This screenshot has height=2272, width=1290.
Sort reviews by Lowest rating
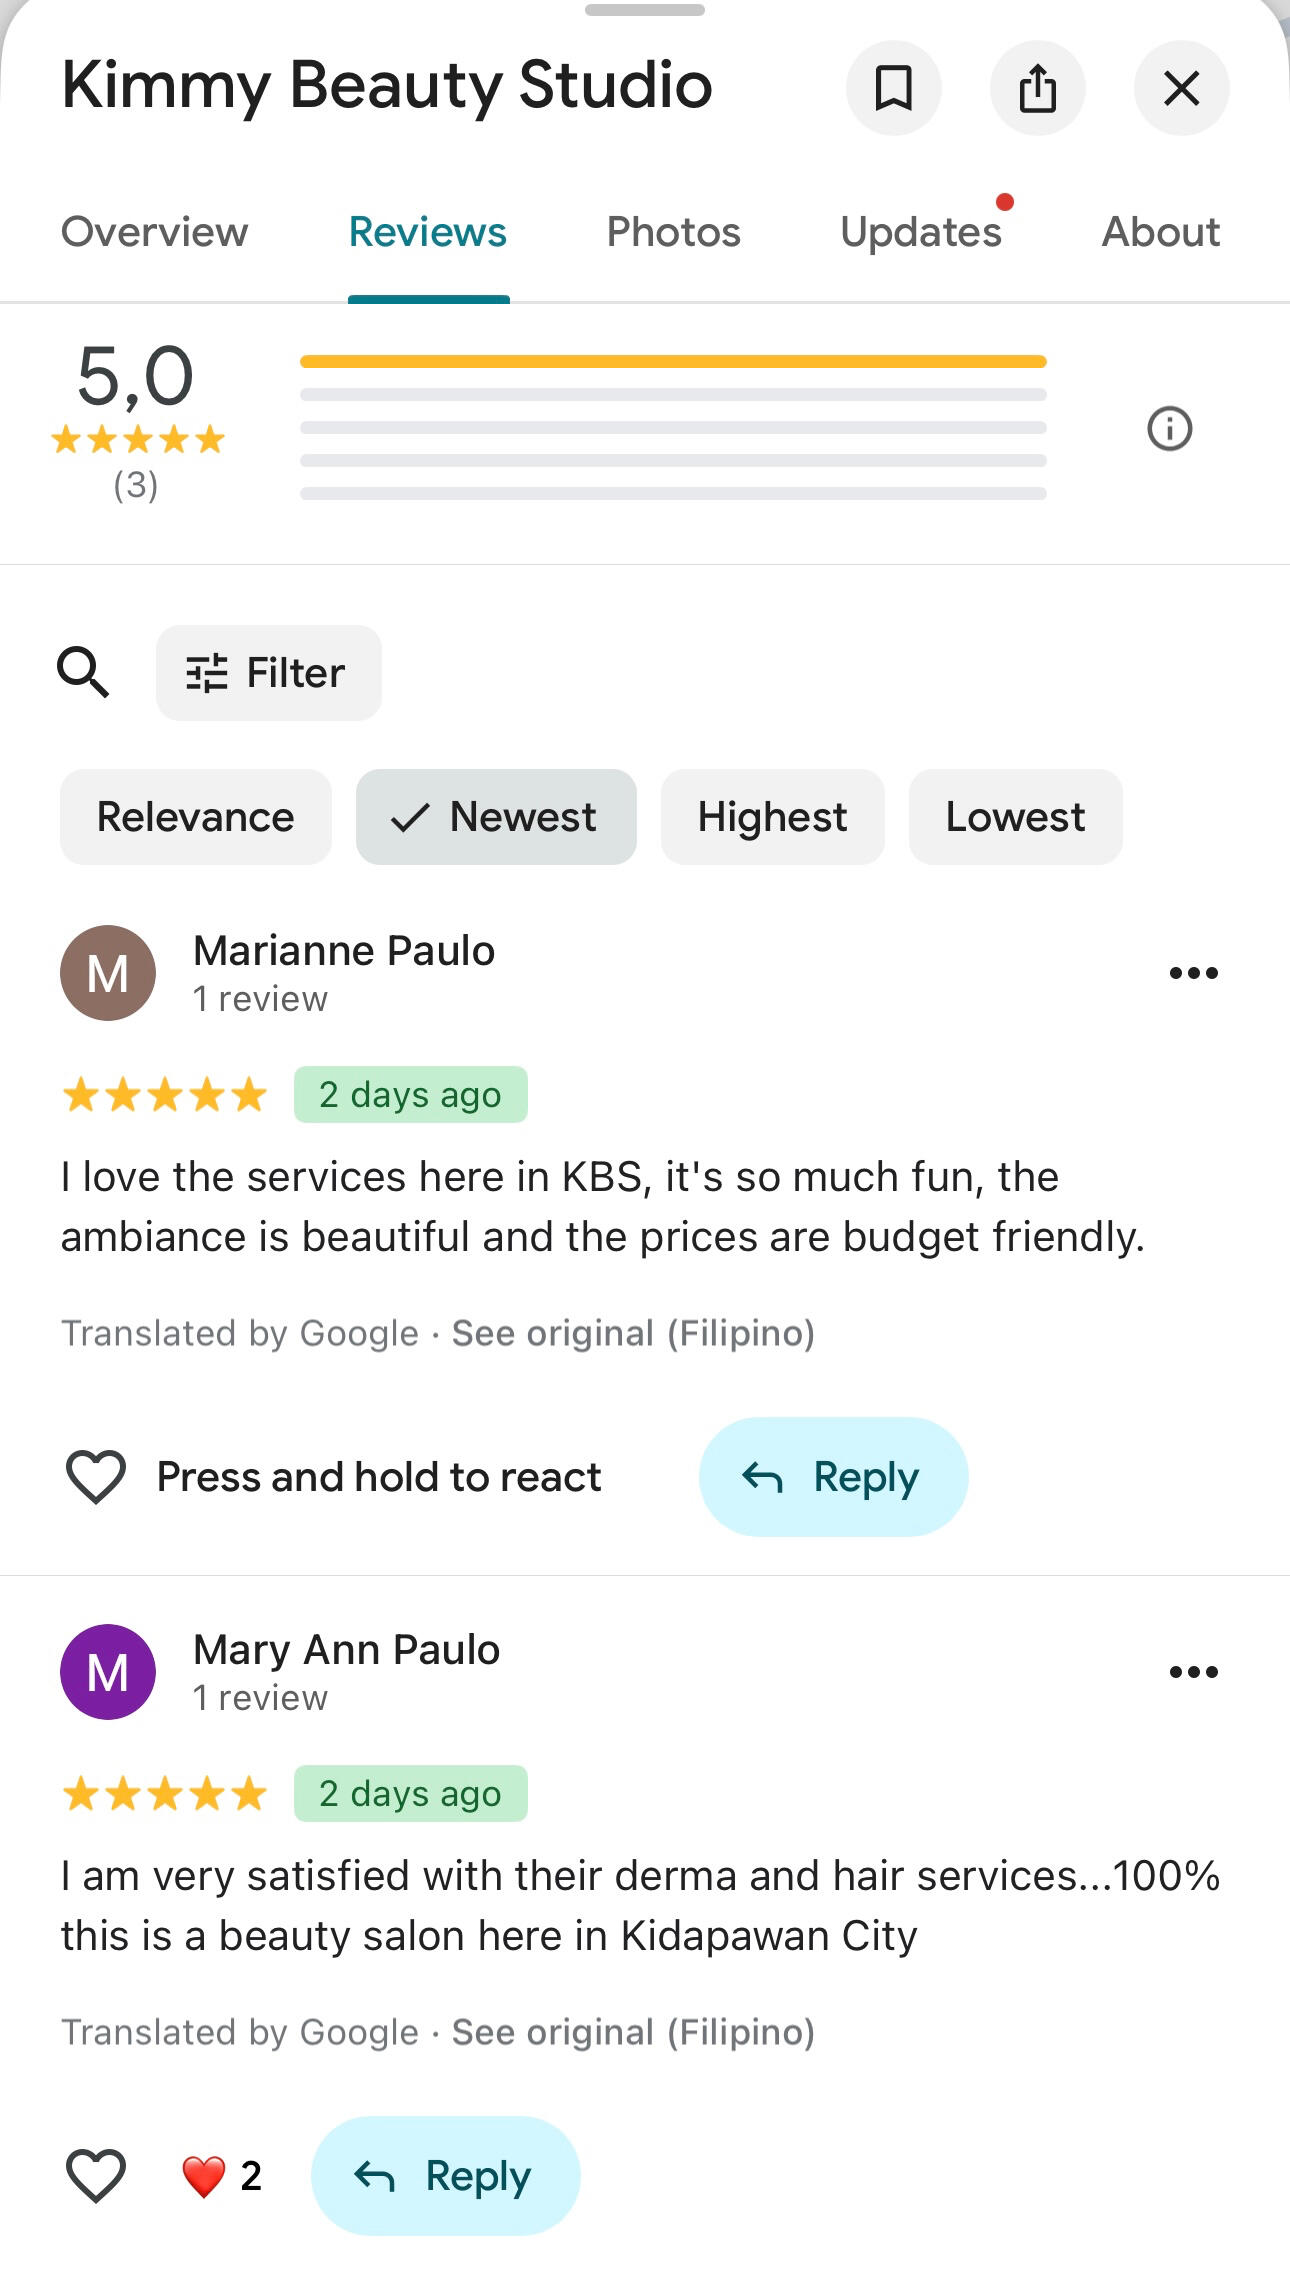tap(1015, 817)
